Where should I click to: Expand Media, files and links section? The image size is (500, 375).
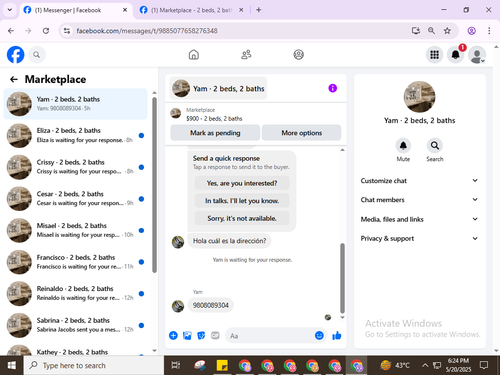419,219
